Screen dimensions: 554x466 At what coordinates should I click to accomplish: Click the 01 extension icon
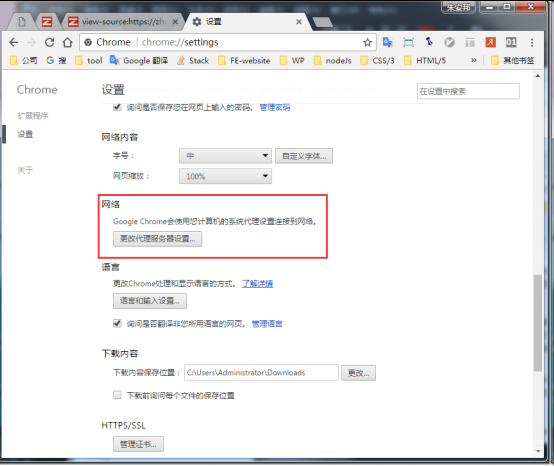point(511,42)
